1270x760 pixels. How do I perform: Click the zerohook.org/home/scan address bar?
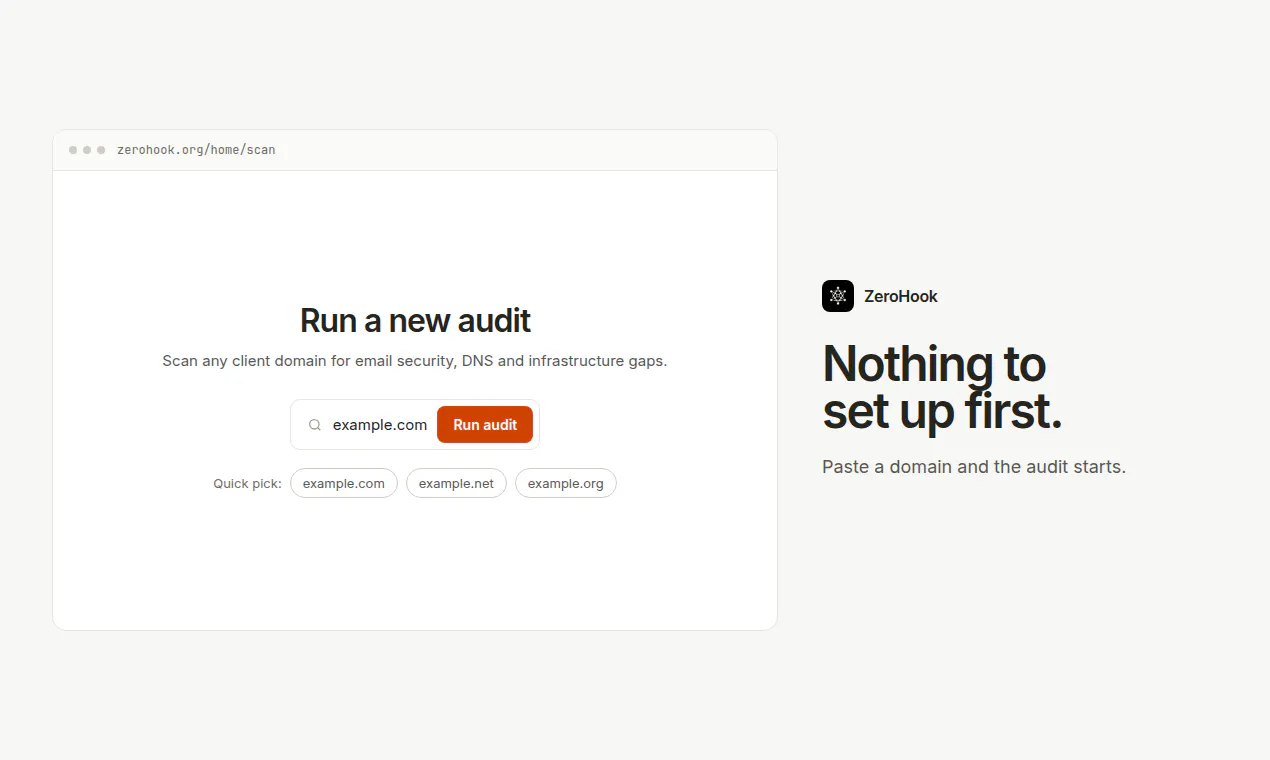point(196,150)
